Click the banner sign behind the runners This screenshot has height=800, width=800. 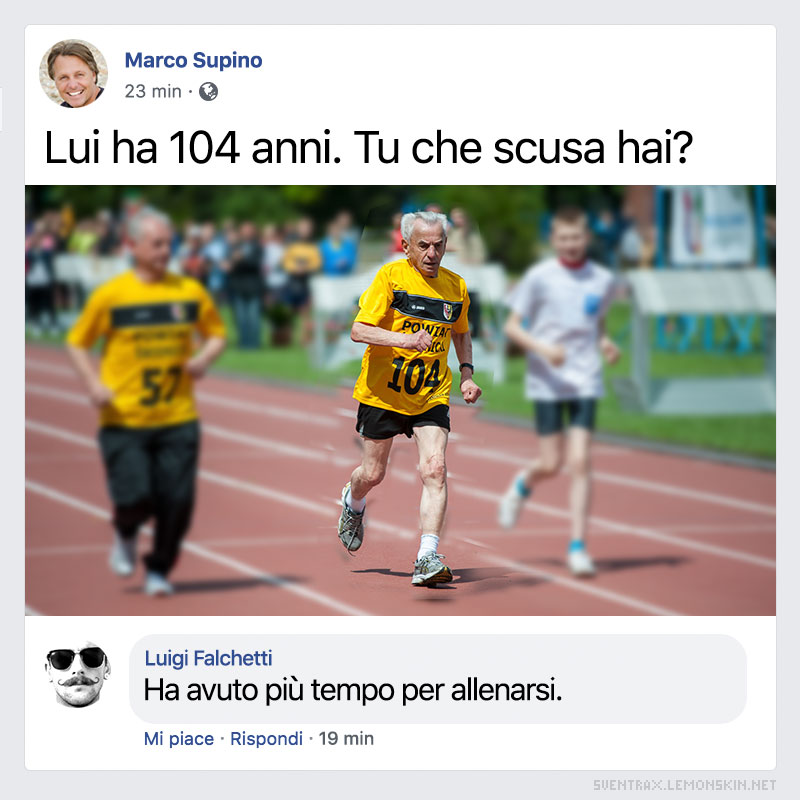coord(712,224)
